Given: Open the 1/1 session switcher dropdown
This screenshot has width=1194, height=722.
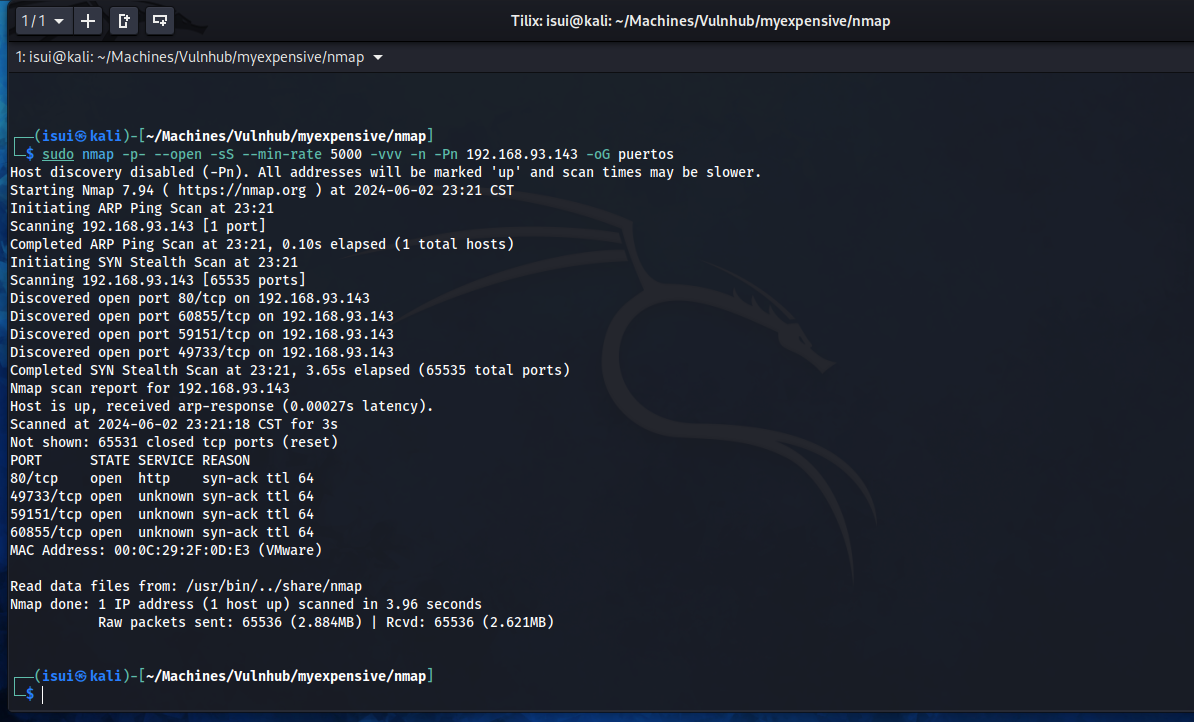Looking at the screenshot, I should (x=44, y=20).
